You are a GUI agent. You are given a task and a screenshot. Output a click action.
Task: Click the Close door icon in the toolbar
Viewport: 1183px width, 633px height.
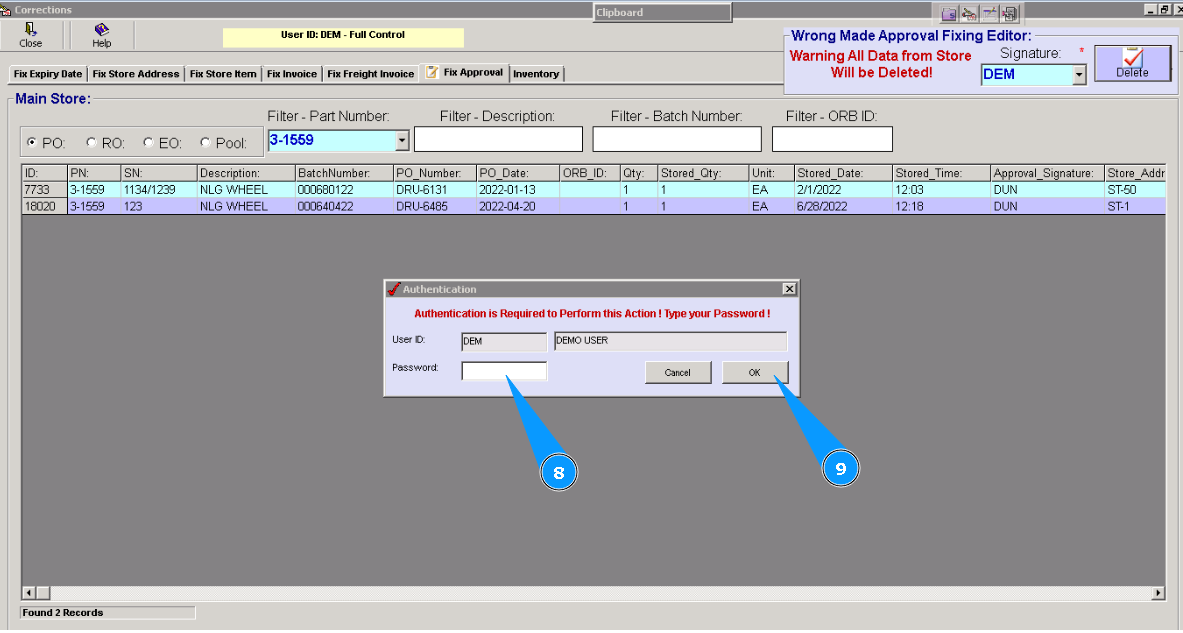(30, 29)
